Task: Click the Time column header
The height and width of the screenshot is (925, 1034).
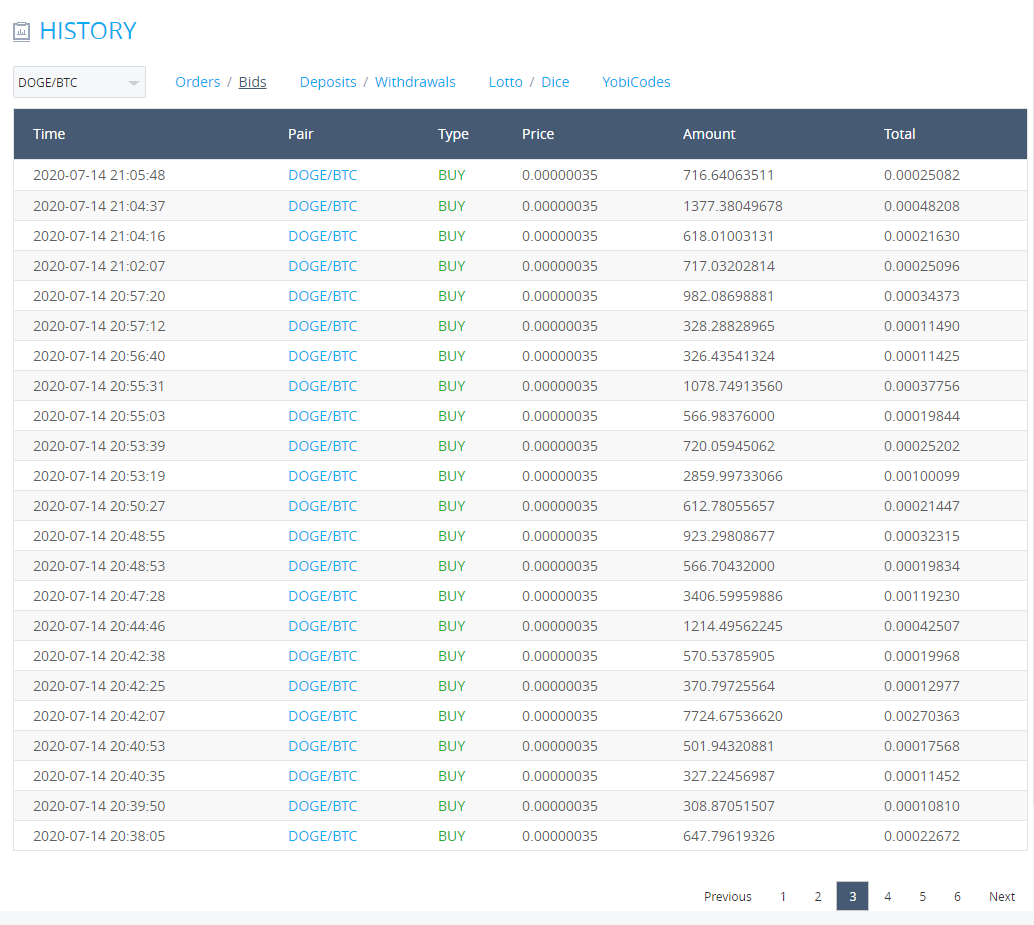Action: click(x=49, y=134)
